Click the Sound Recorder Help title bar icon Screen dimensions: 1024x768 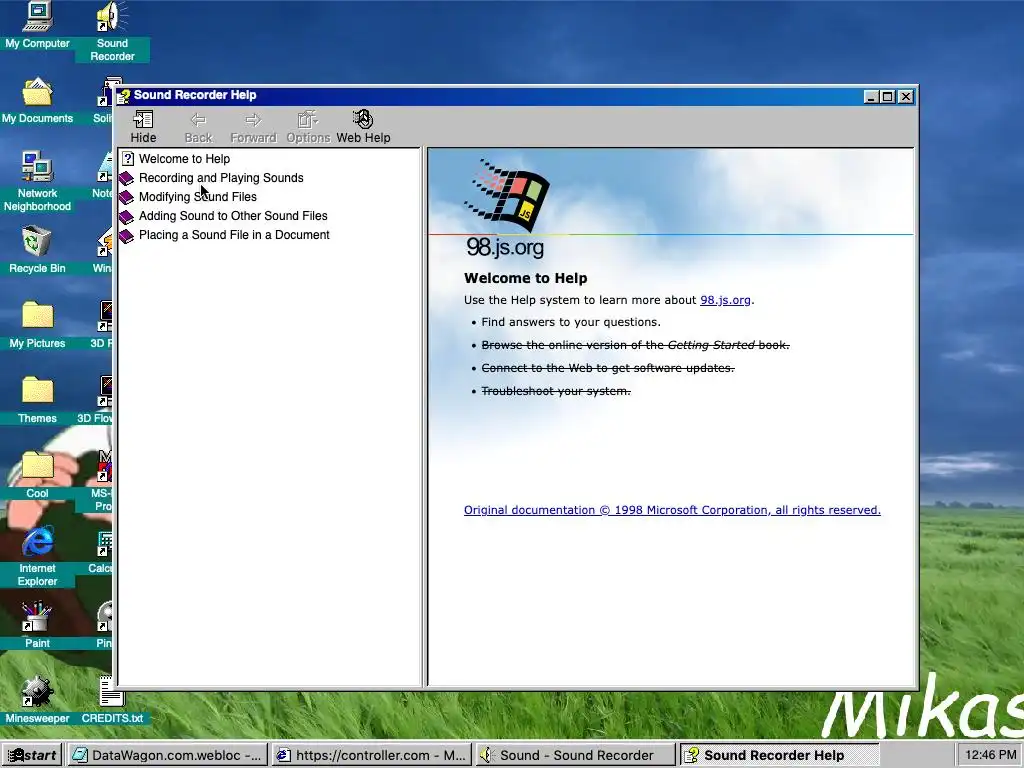[x=123, y=96]
